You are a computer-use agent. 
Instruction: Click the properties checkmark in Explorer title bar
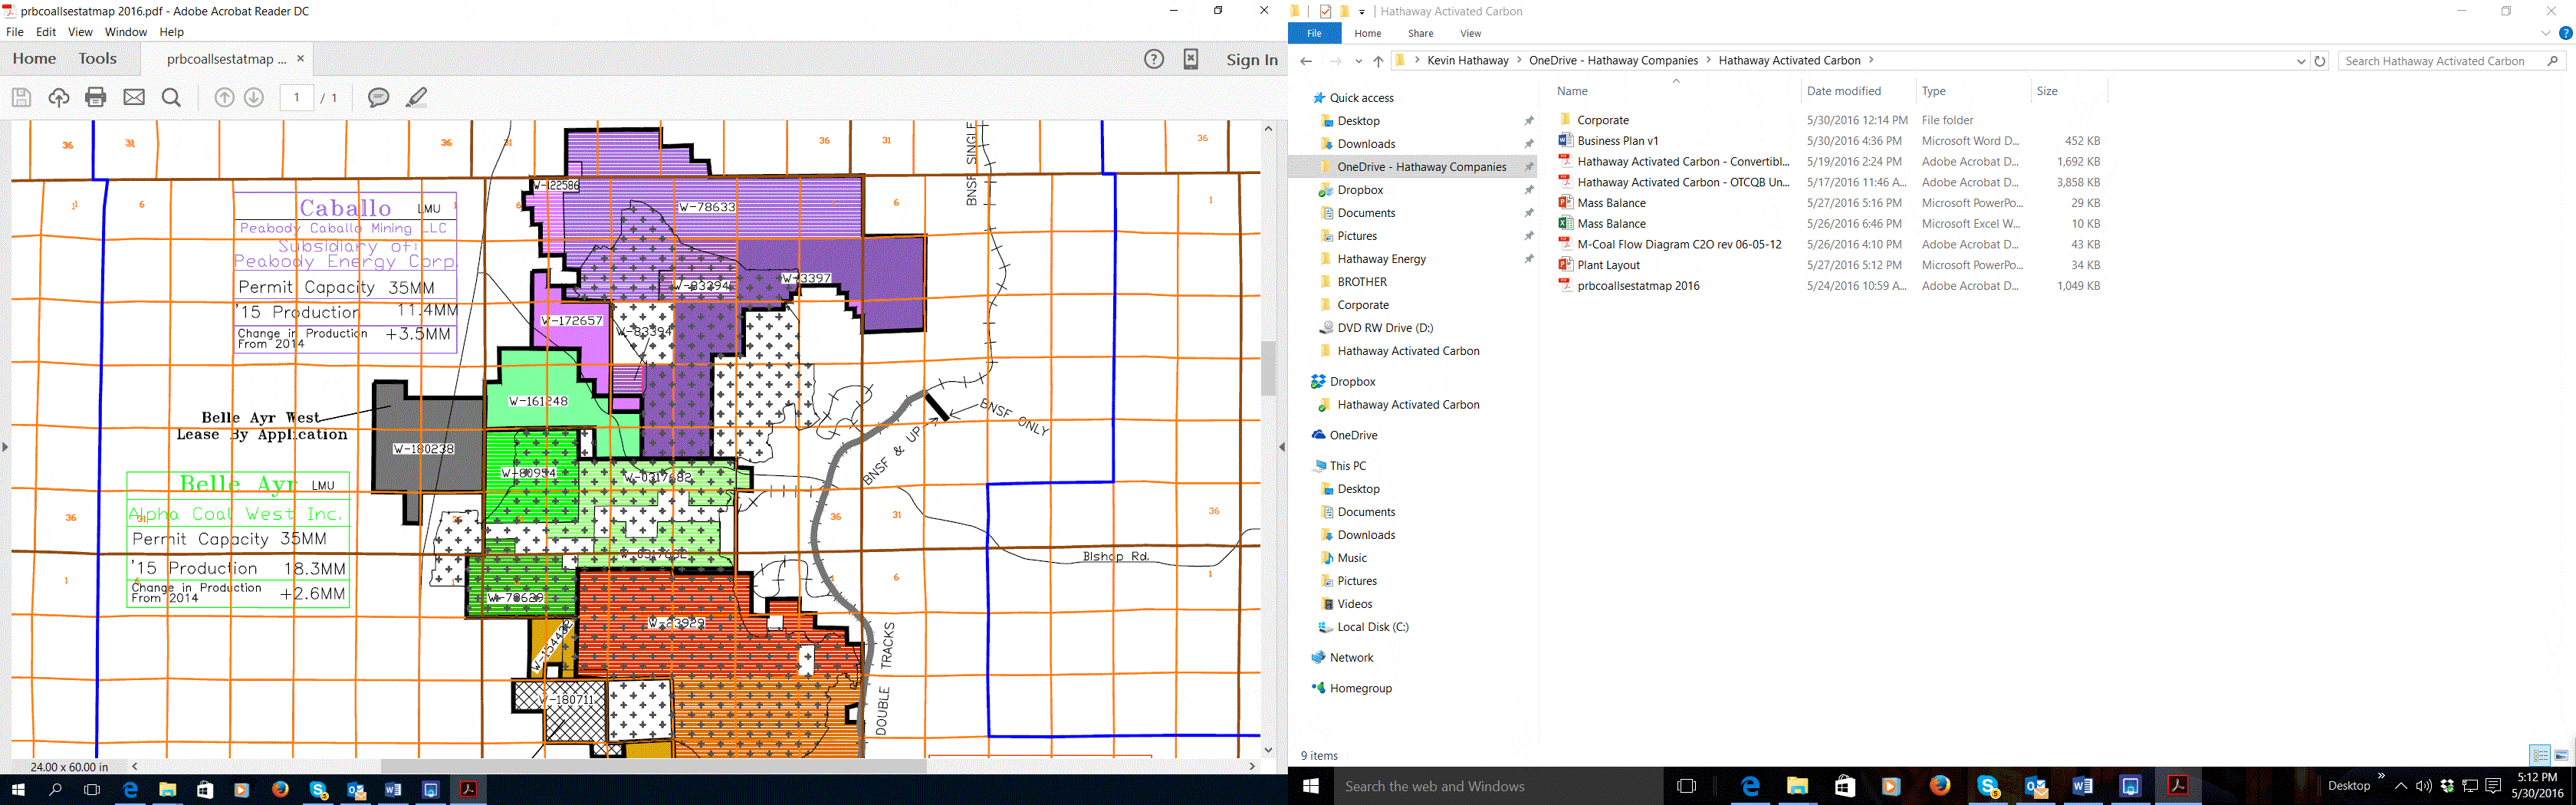tap(1325, 12)
